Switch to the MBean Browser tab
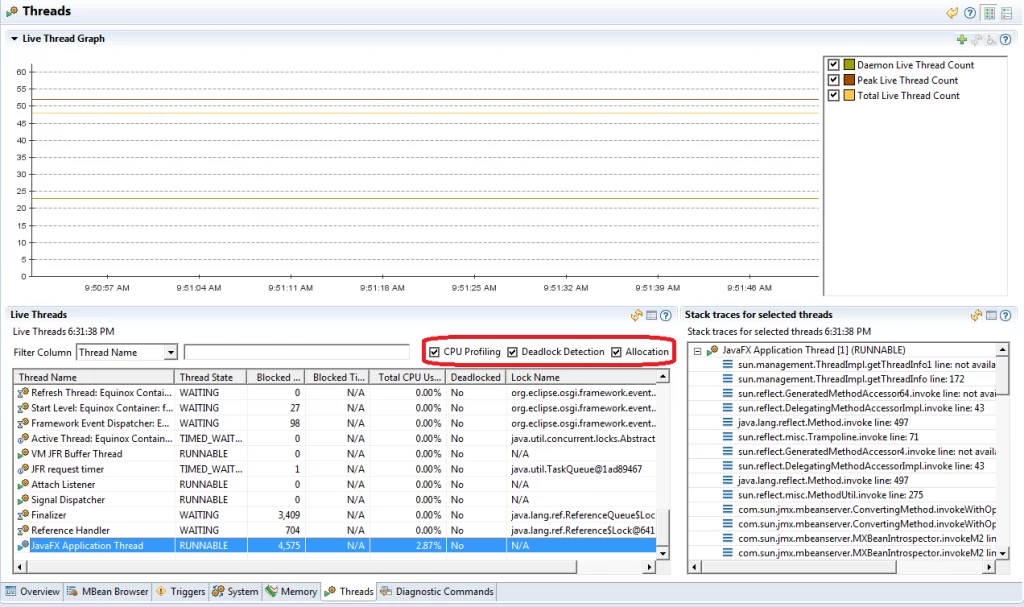Screen dimensions: 1024x607 coord(108,592)
